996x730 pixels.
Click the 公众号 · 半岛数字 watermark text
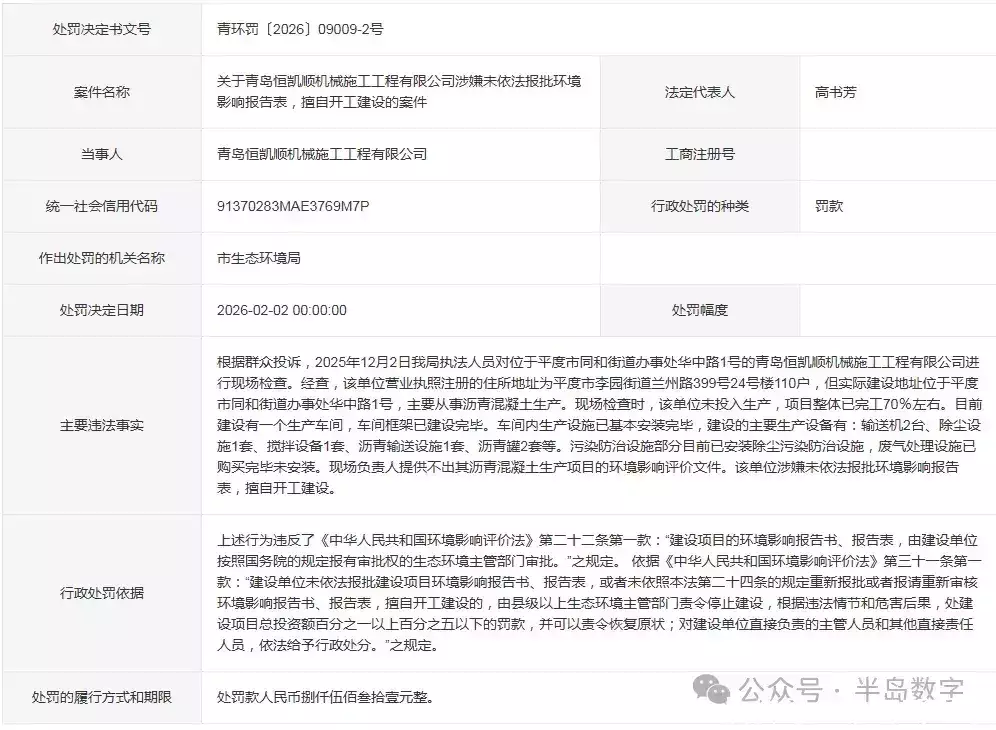pos(852,689)
